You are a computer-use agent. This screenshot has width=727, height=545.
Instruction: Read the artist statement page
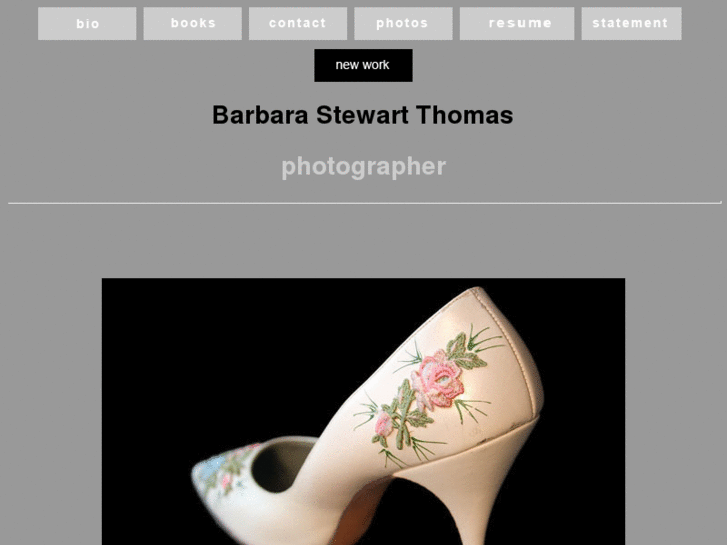pos(631,23)
